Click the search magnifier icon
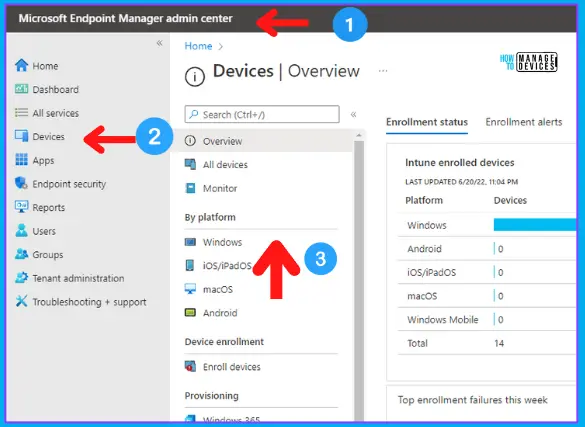The width and height of the screenshot is (585, 427). tap(194, 114)
